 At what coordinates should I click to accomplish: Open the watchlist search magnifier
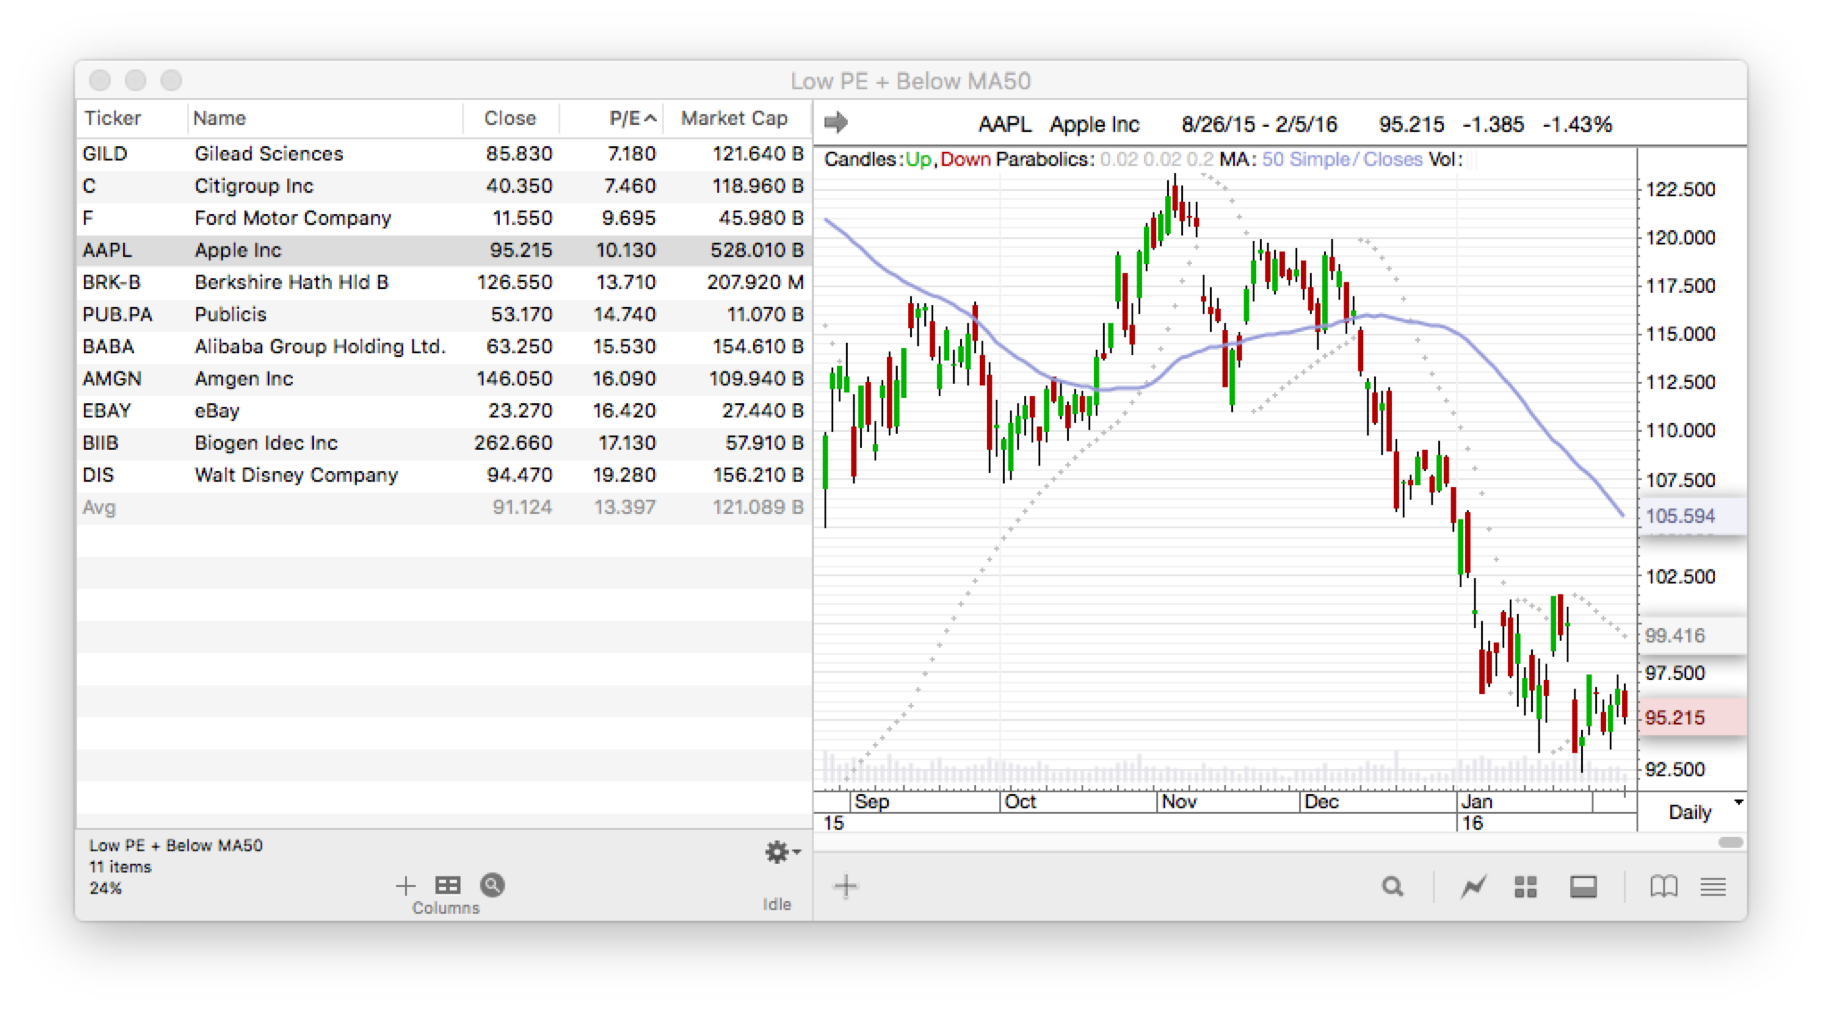point(492,885)
